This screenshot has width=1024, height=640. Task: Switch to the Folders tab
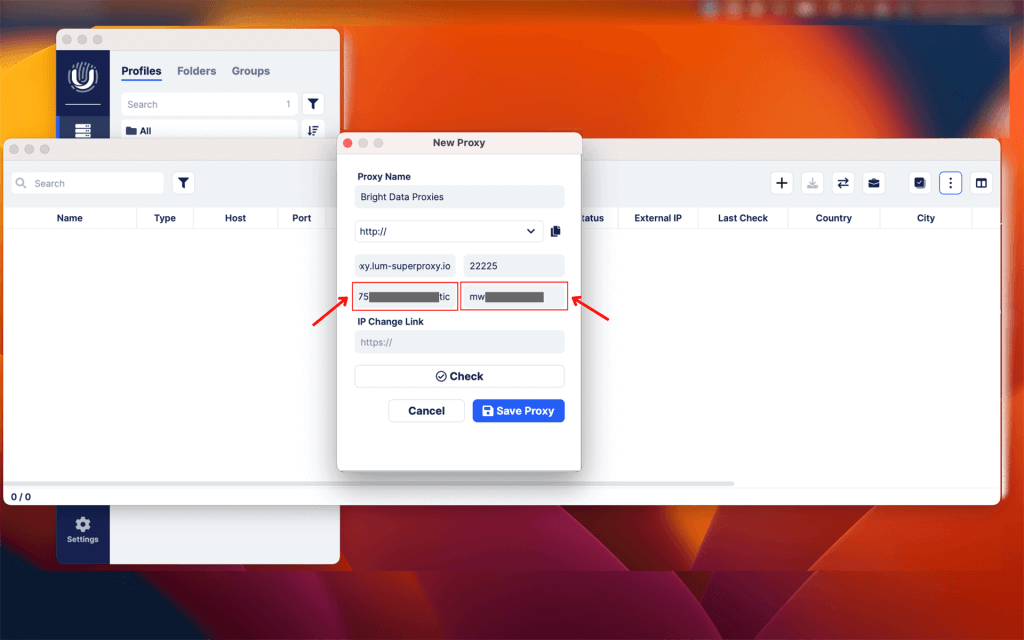pos(196,71)
